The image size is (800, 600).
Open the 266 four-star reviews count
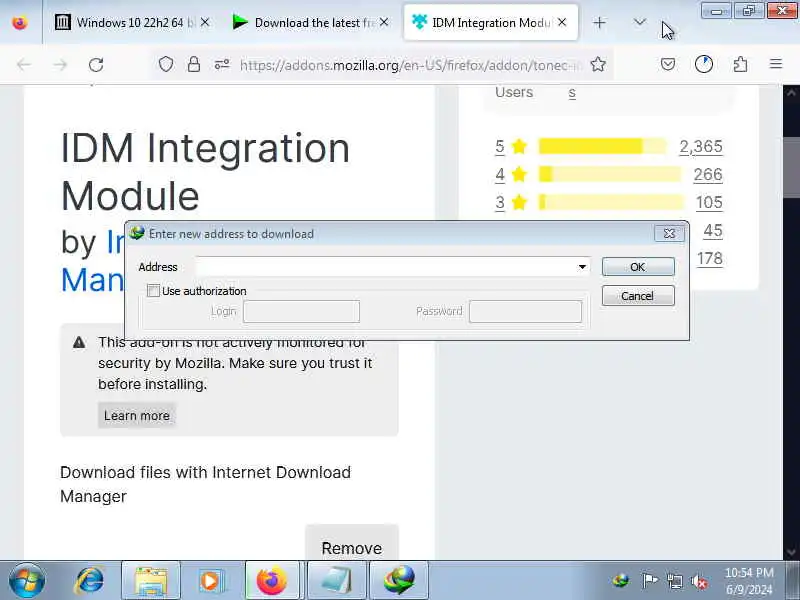tap(708, 174)
